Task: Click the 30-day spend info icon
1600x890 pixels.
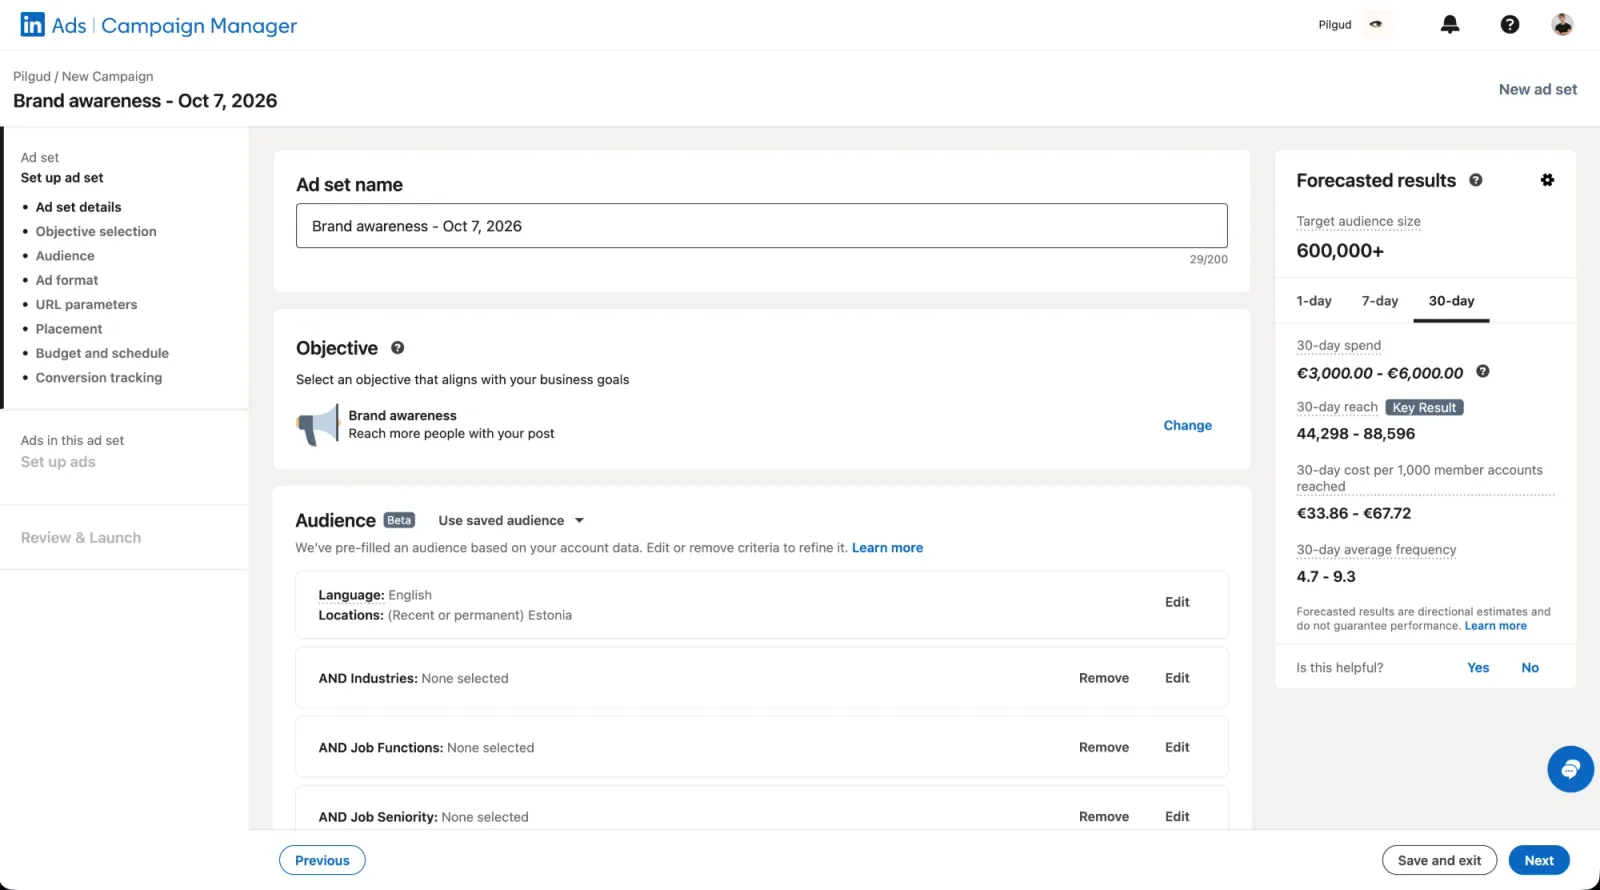Action: pyautogui.click(x=1483, y=371)
